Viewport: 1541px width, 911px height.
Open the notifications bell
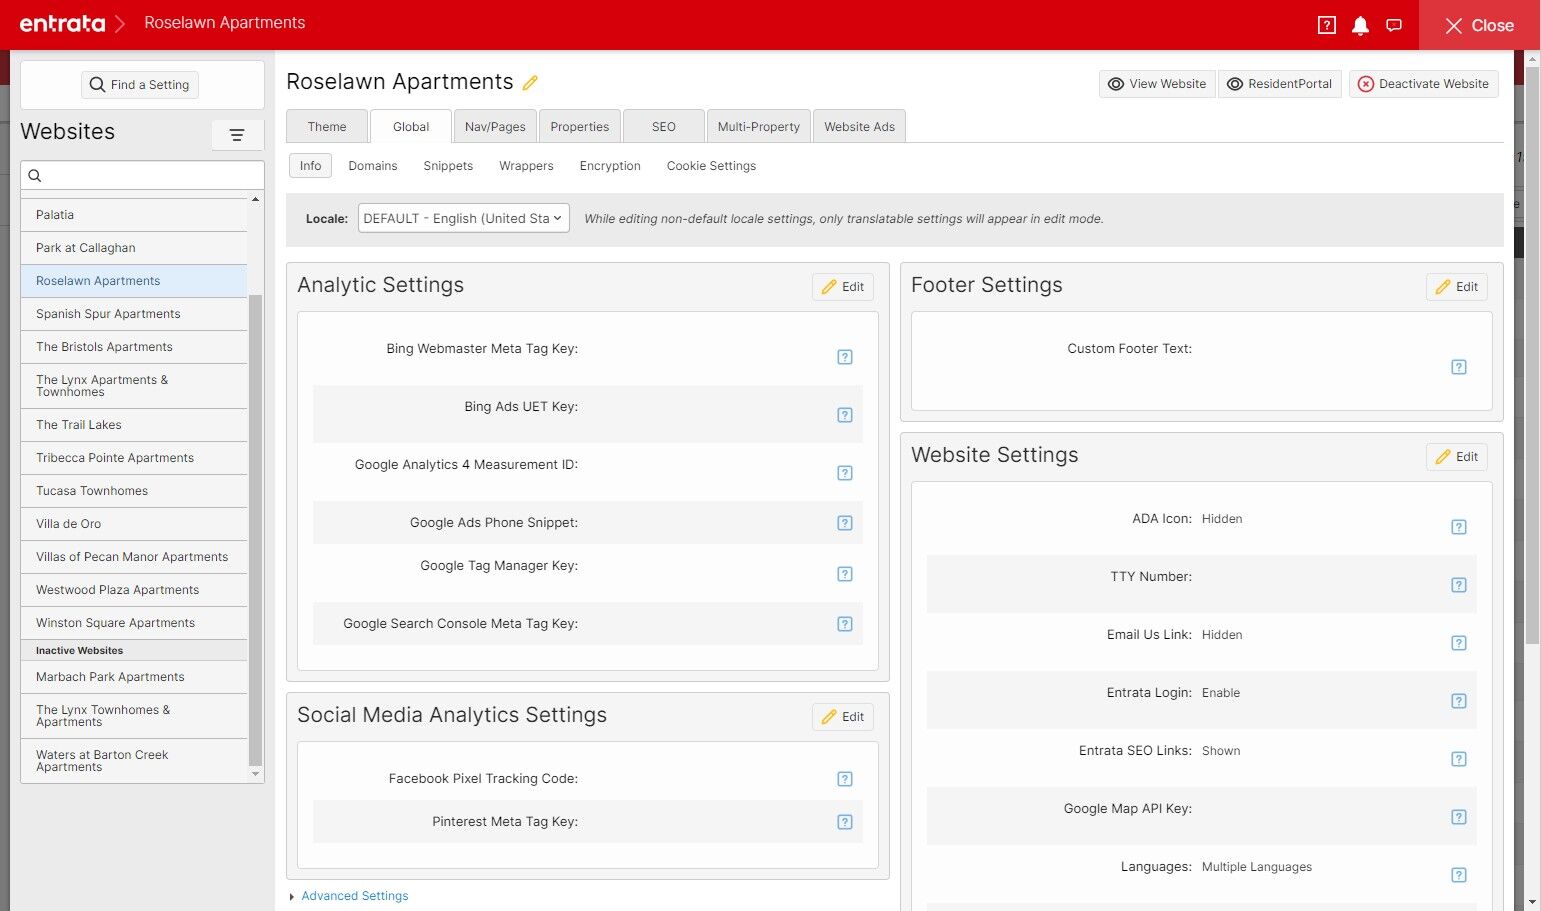[x=1360, y=25]
